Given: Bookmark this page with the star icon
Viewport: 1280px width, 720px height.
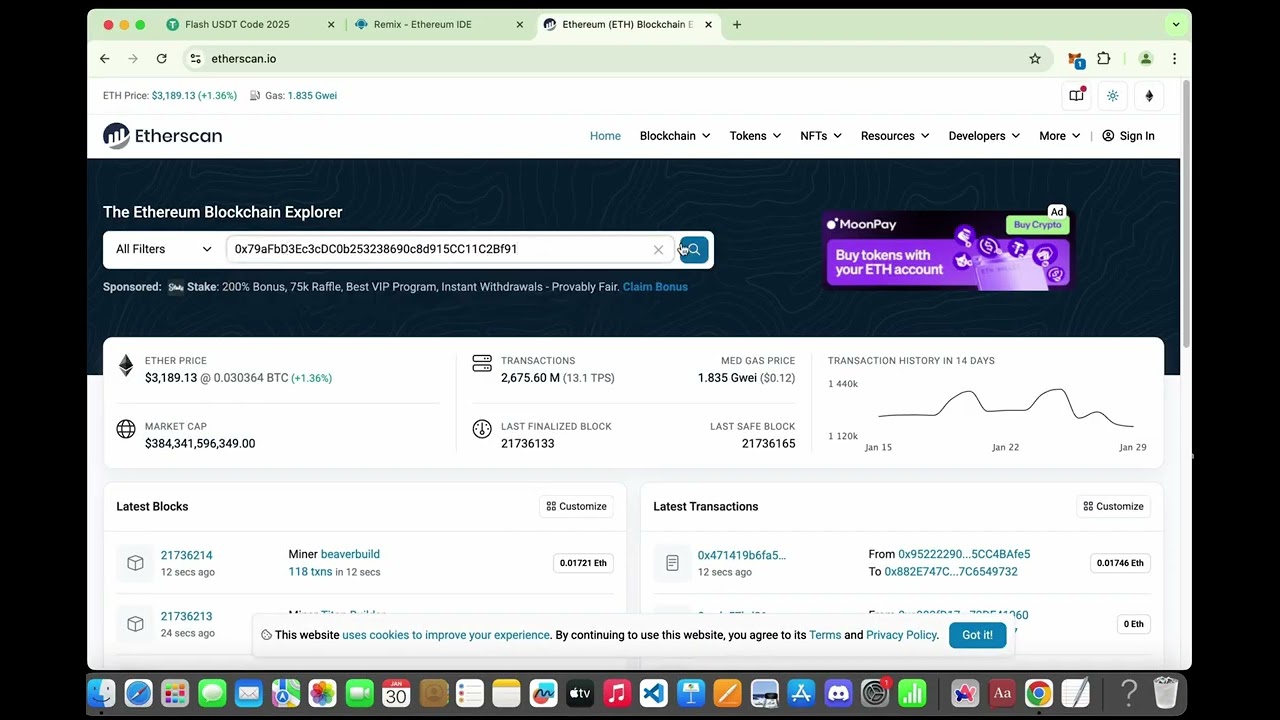Looking at the screenshot, I should point(1035,59).
